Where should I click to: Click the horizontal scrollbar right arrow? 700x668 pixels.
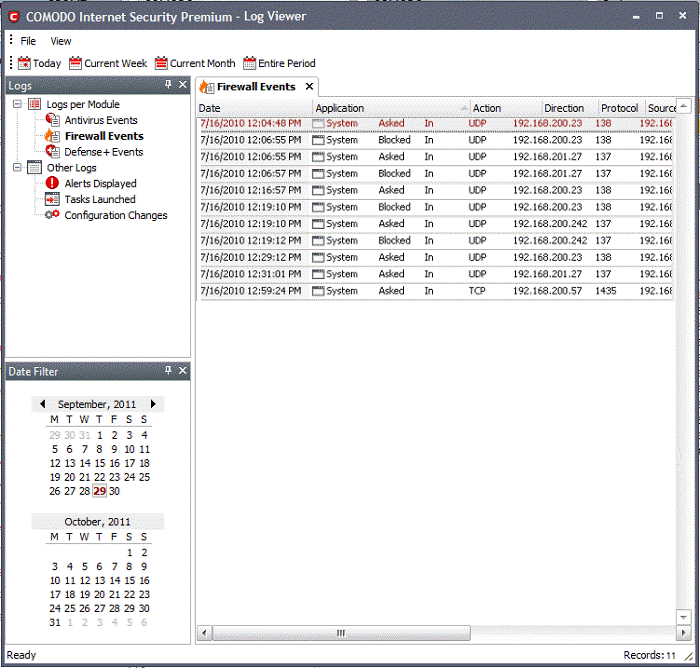point(683,633)
